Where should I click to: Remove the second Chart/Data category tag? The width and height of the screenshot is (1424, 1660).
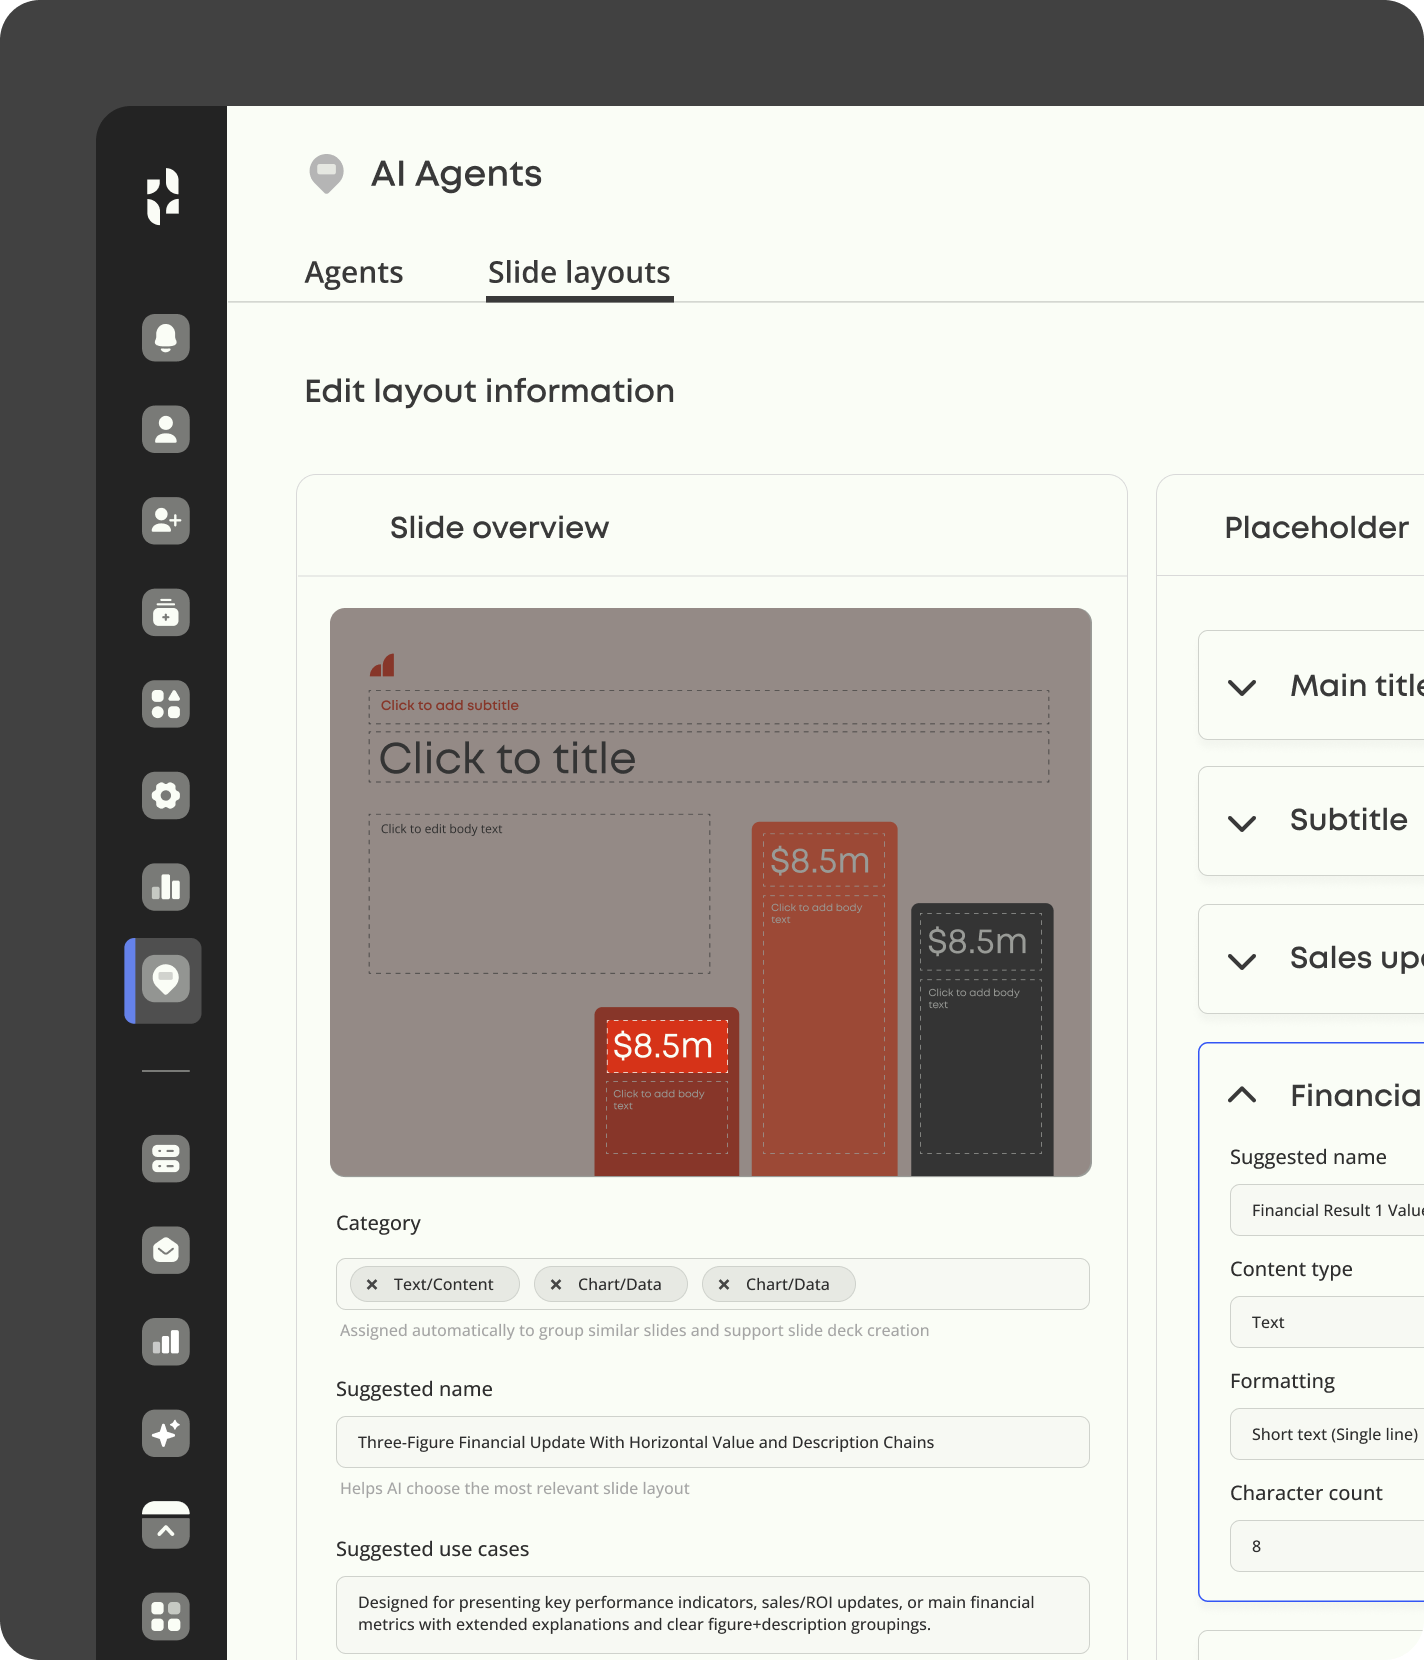click(x=724, y=1284)
